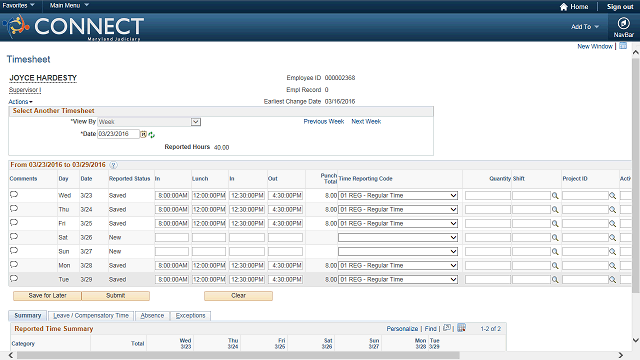This screenshot has height=360, width=640.
Task: Open the NavBar compass icon
Action: pos(623,23)
